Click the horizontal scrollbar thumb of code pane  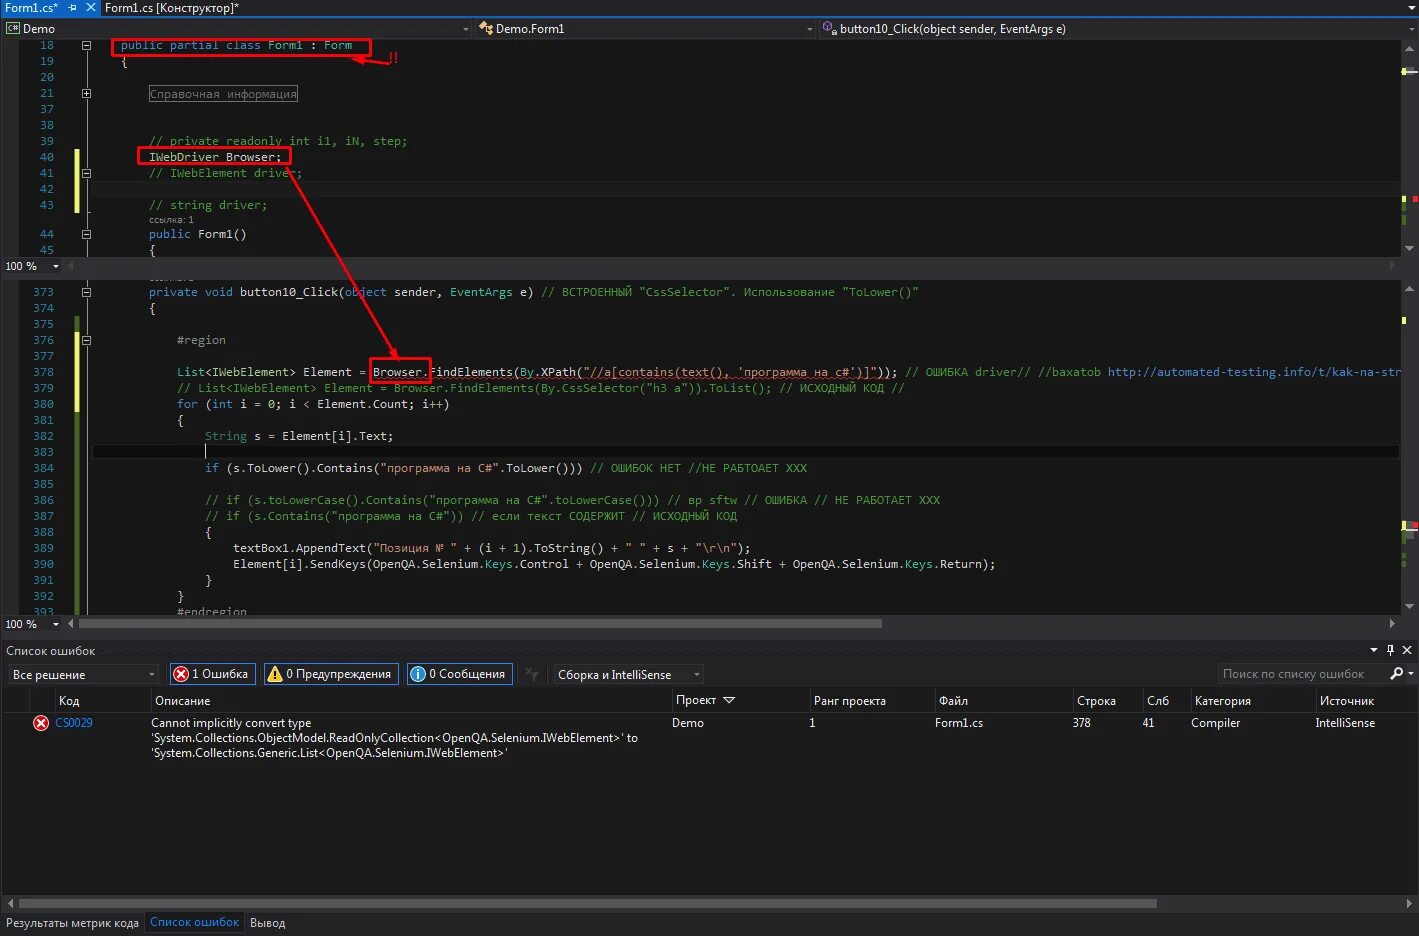coord(480,624)
